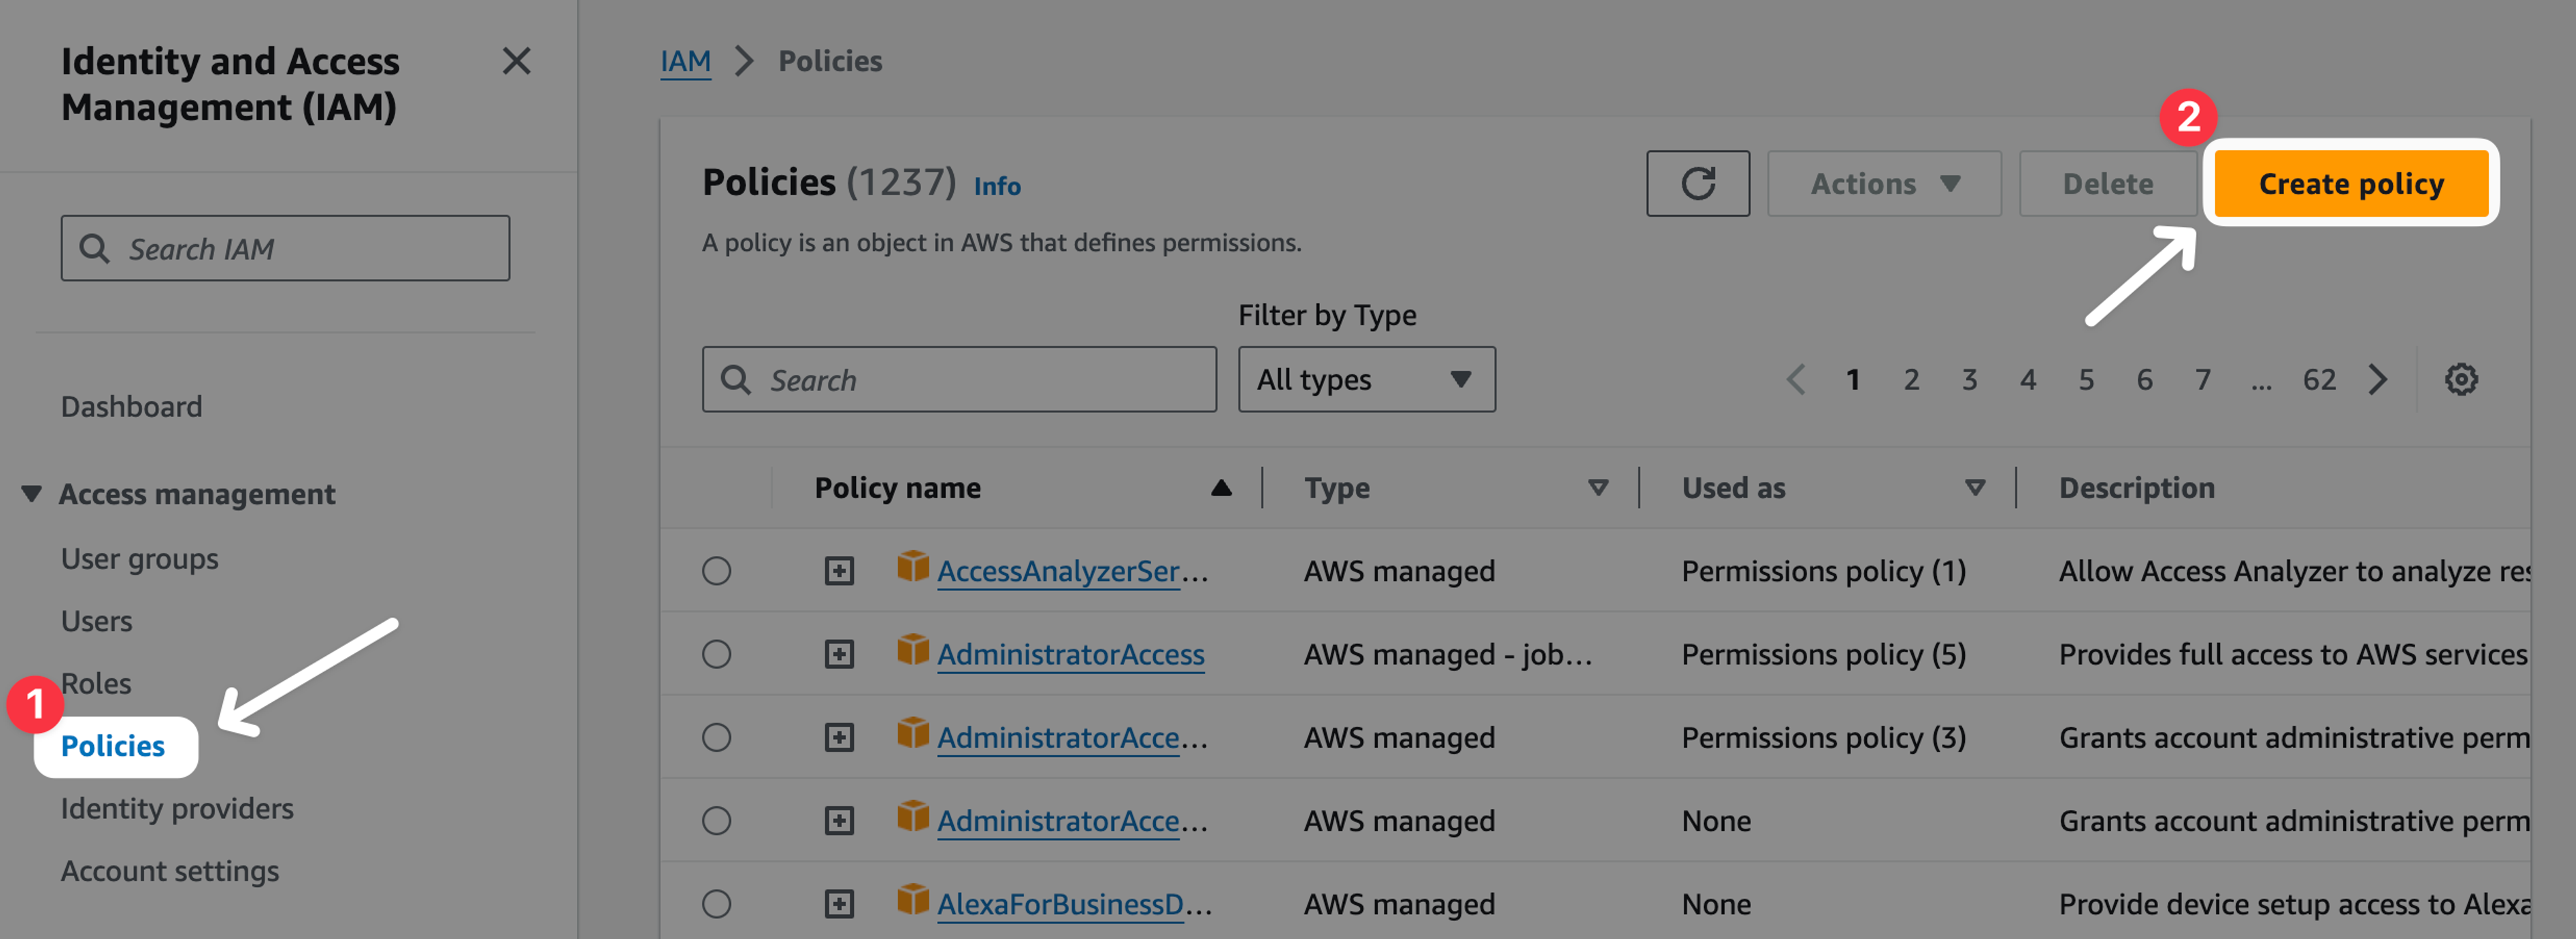
Task: Open Account settings in the sidebar
Action: [169, 871]
